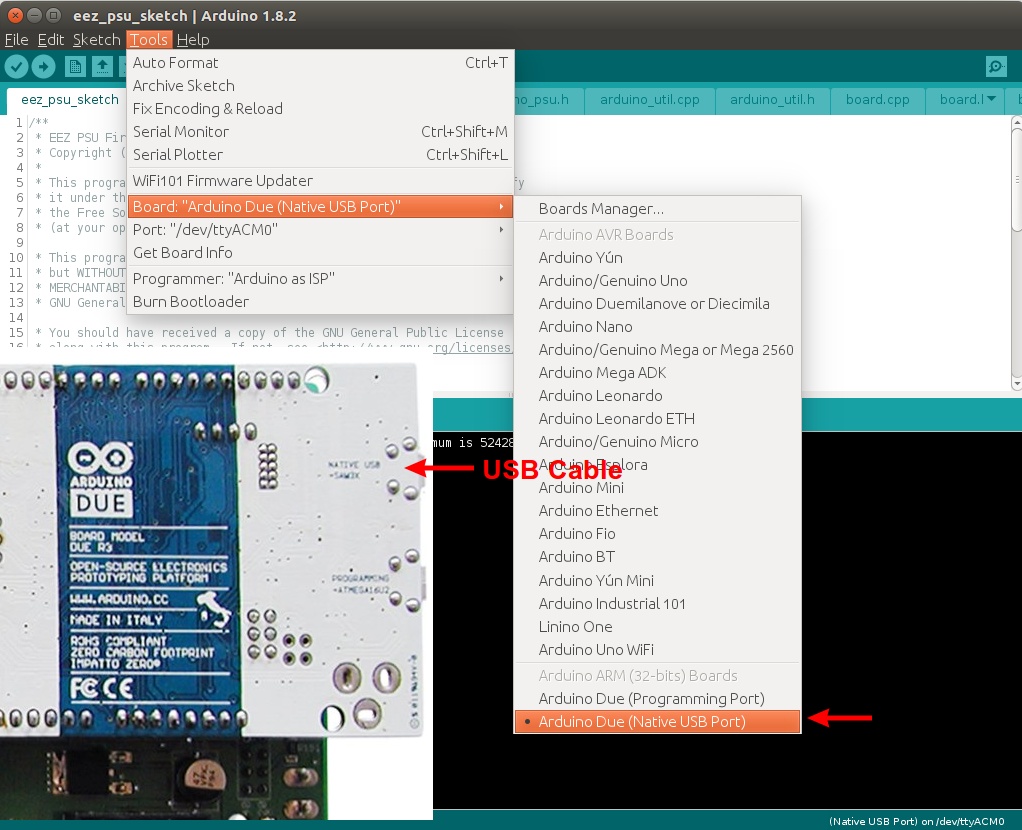The height and width of the screenshot is (830, 1022).
Task: Open the tab list dropdown arrow
Action: click(991, 99)
